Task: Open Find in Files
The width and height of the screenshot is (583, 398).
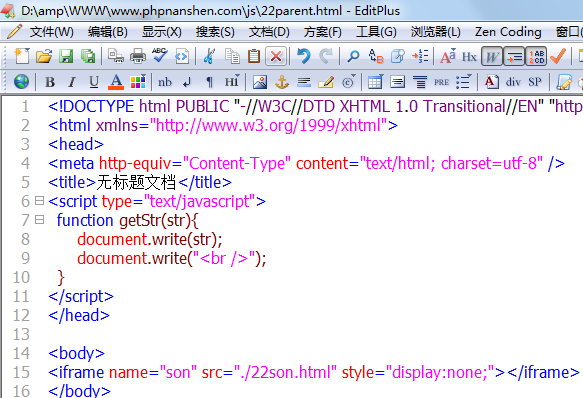Action: click(x=398, y=56)
